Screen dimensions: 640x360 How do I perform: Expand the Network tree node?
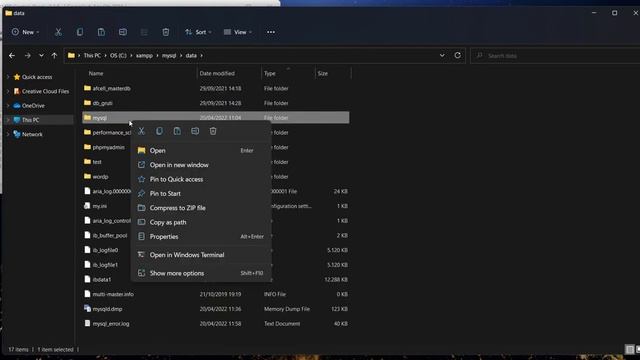[x=8, y=134]
